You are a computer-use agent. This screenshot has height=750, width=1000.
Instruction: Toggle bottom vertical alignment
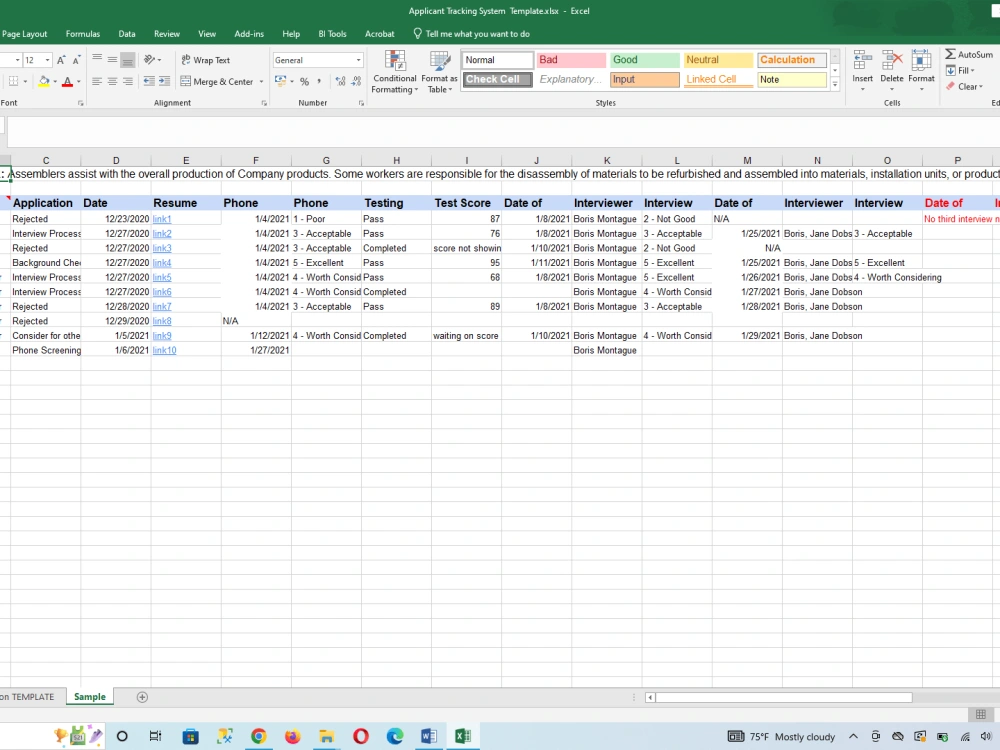click(x=128, y=60)
